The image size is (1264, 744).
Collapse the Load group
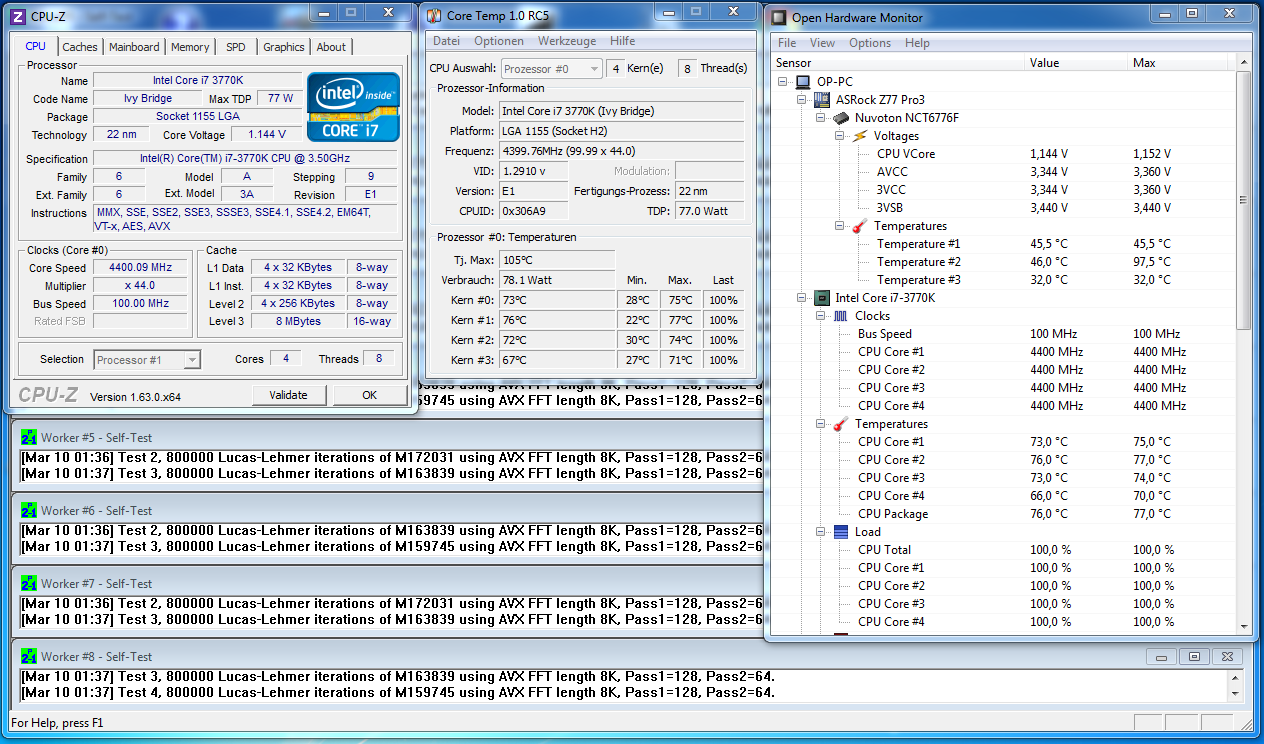click(821, 532)
